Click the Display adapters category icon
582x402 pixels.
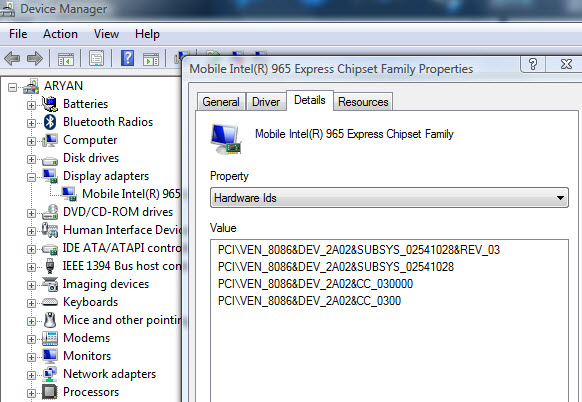pos(50,176)
